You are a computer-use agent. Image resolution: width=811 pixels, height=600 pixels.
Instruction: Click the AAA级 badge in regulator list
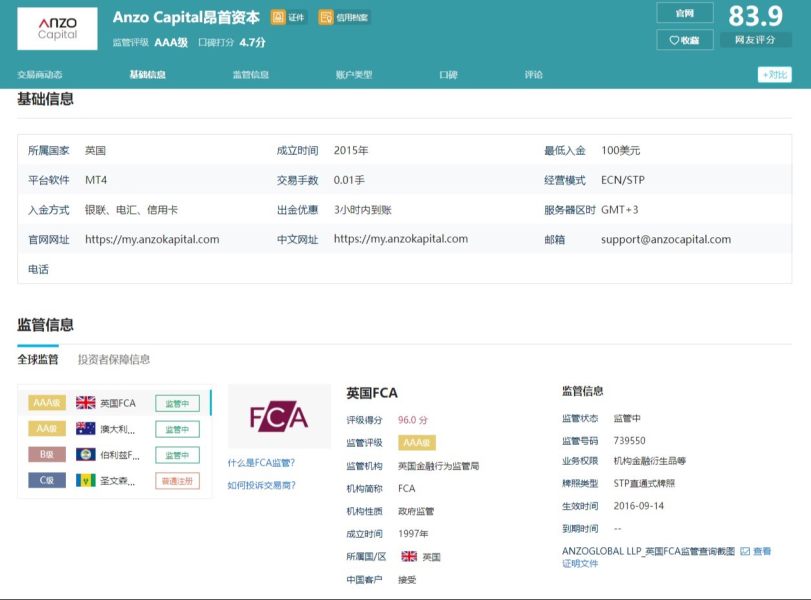coord(47,402)
